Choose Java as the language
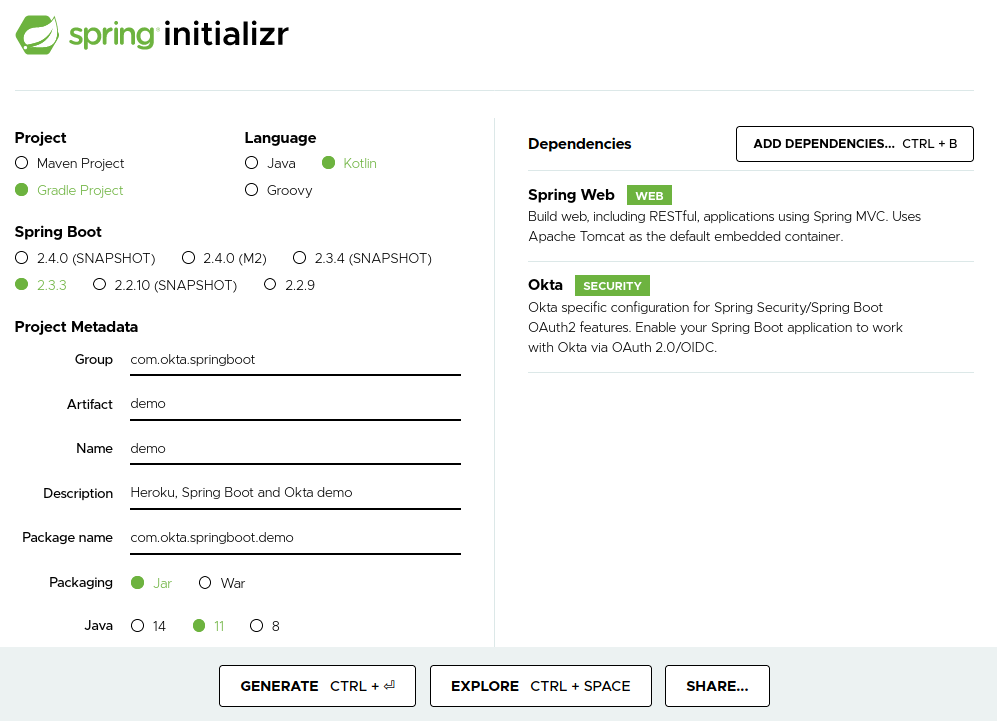The height and width of the screenshot is (721, 997). 252,163
